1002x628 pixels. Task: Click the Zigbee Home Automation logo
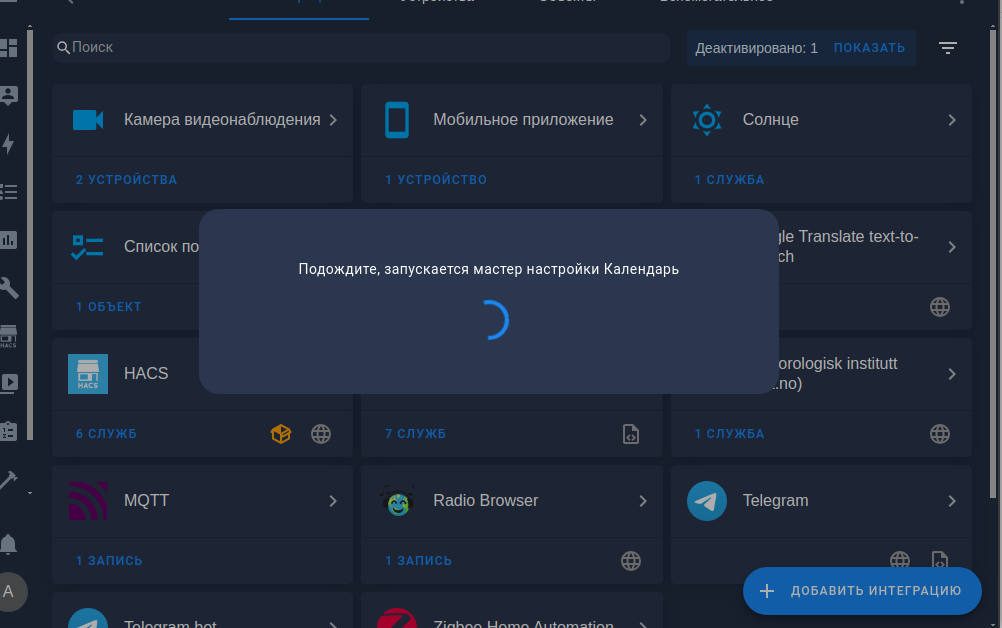coord(397,618)
